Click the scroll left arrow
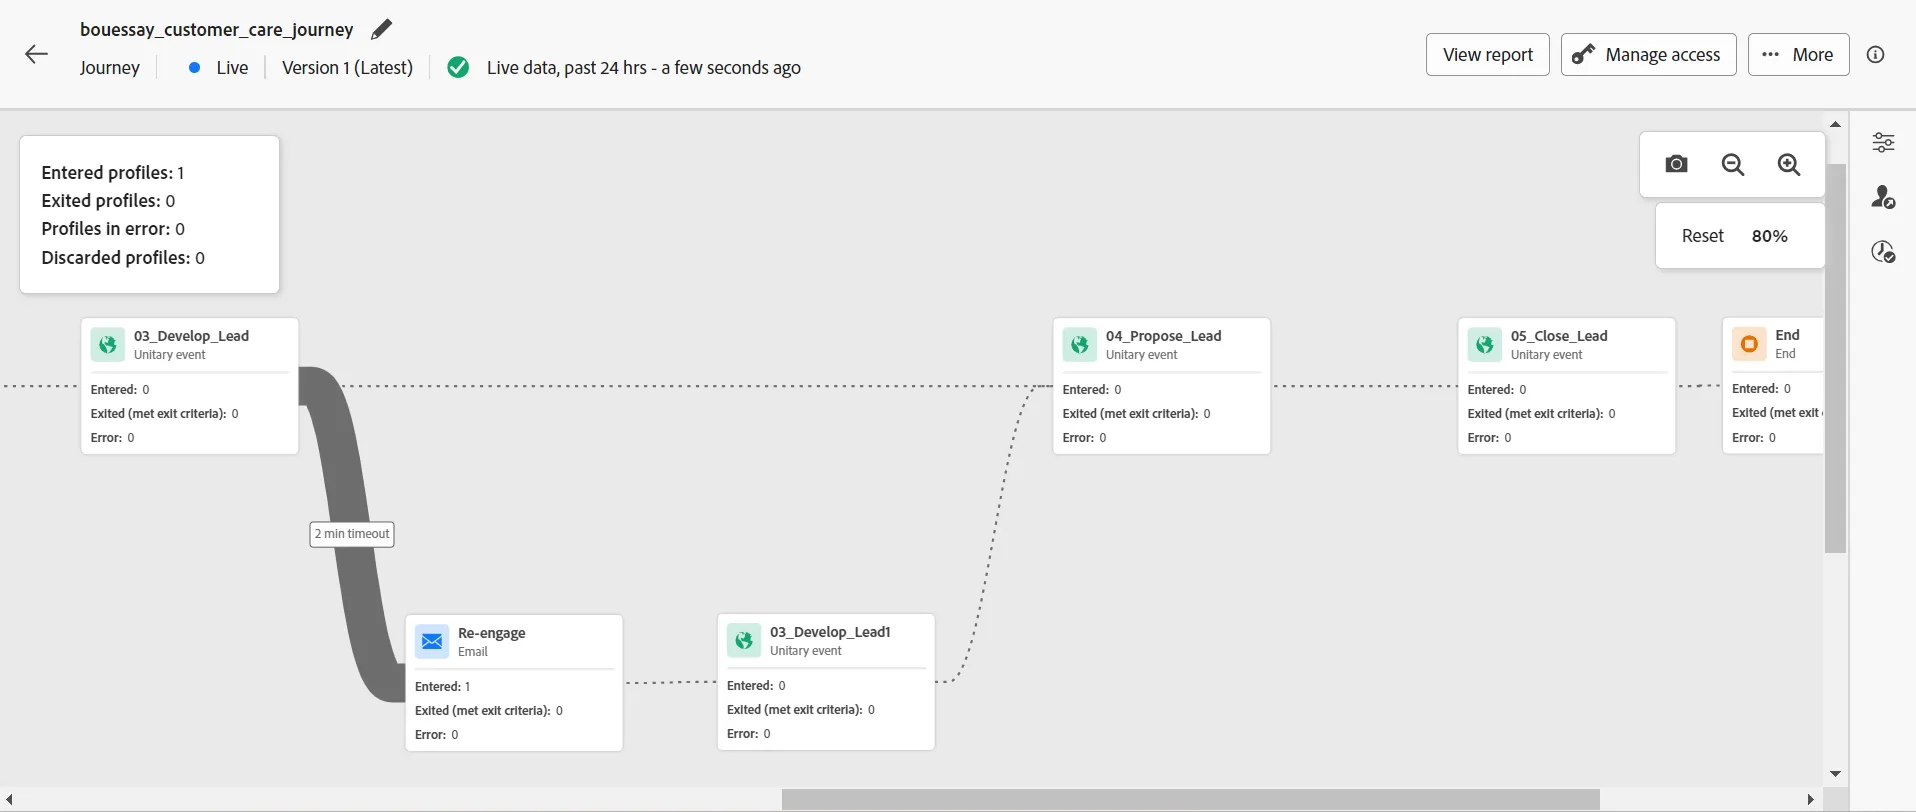The height and width of the screenshot is (812, 1916). pyautogui.click(x=9, y=800)
